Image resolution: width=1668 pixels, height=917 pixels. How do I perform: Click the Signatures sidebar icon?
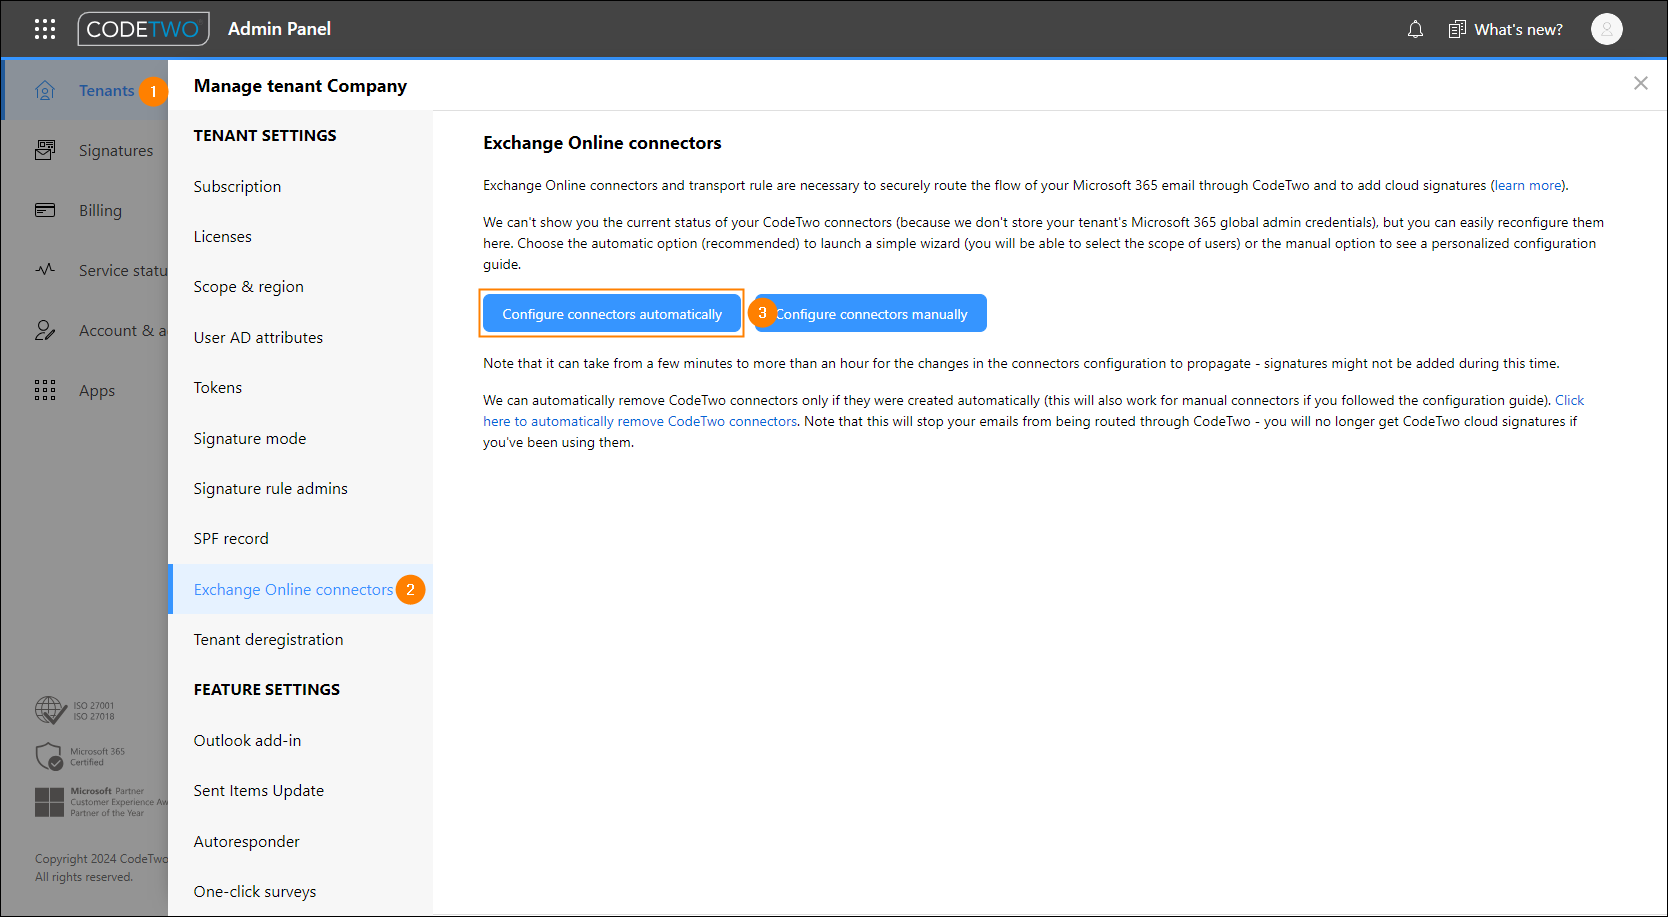point(45,151)
